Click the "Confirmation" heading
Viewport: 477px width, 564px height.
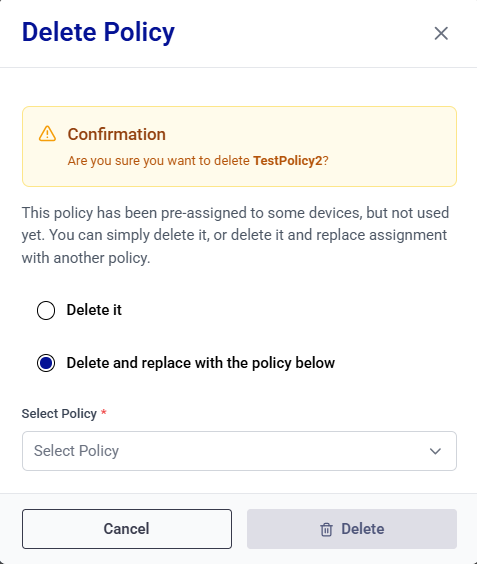point(117,134)
